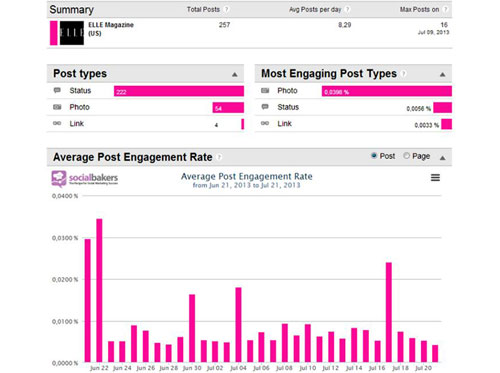The height and width of the screenshot is (373, 500).
Task: Click the Jul 10 x-axis label
Action: tap(308, 368)
